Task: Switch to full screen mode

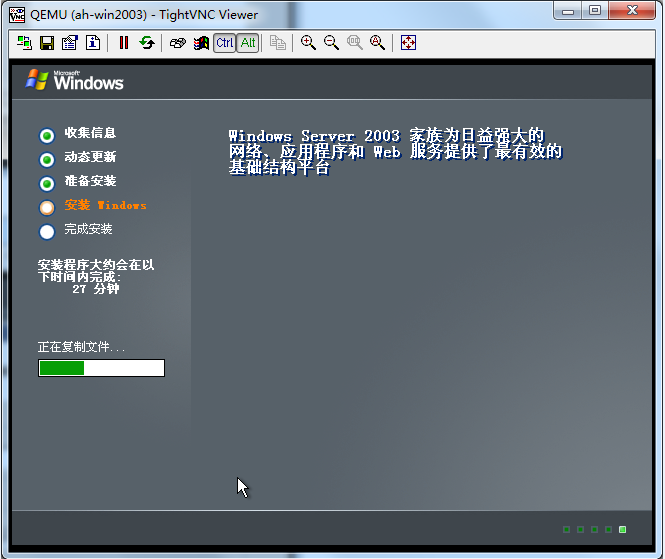Action: [x=408, y=43]
